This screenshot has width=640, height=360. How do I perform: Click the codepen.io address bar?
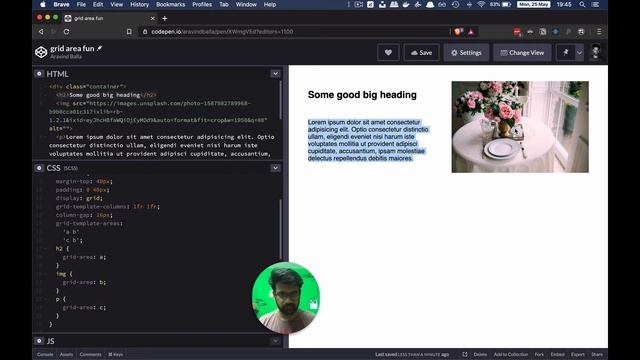click(294, 31)
